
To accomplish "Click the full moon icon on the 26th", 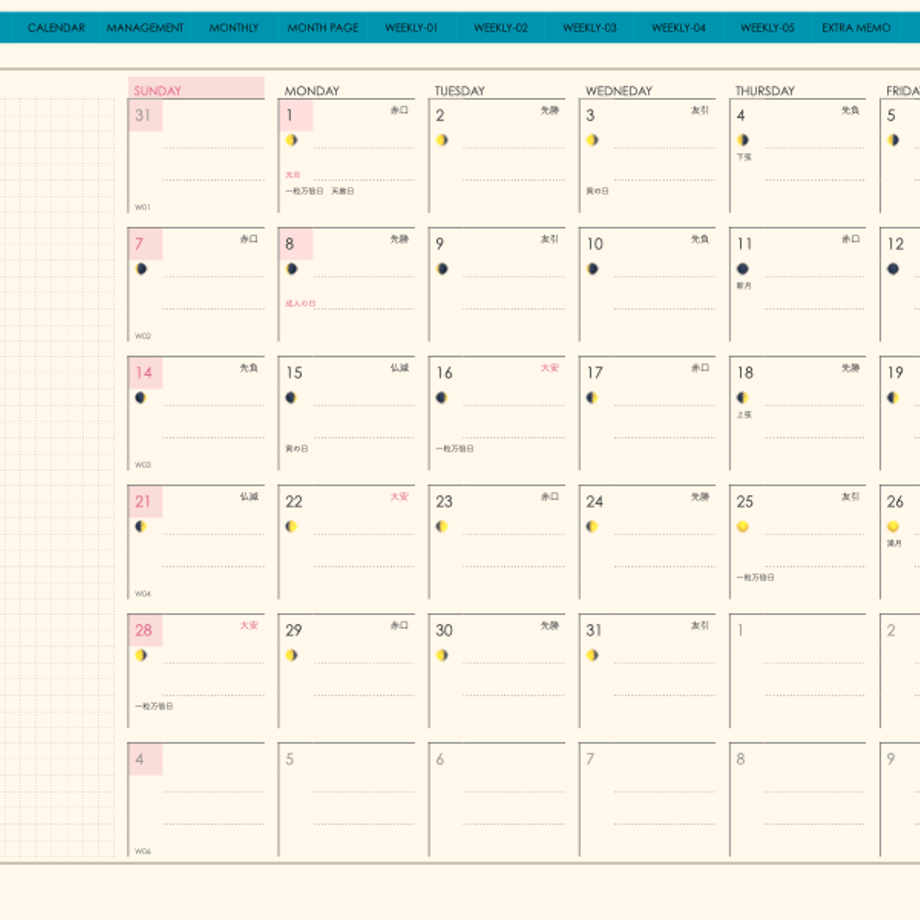I will (893, 526).
